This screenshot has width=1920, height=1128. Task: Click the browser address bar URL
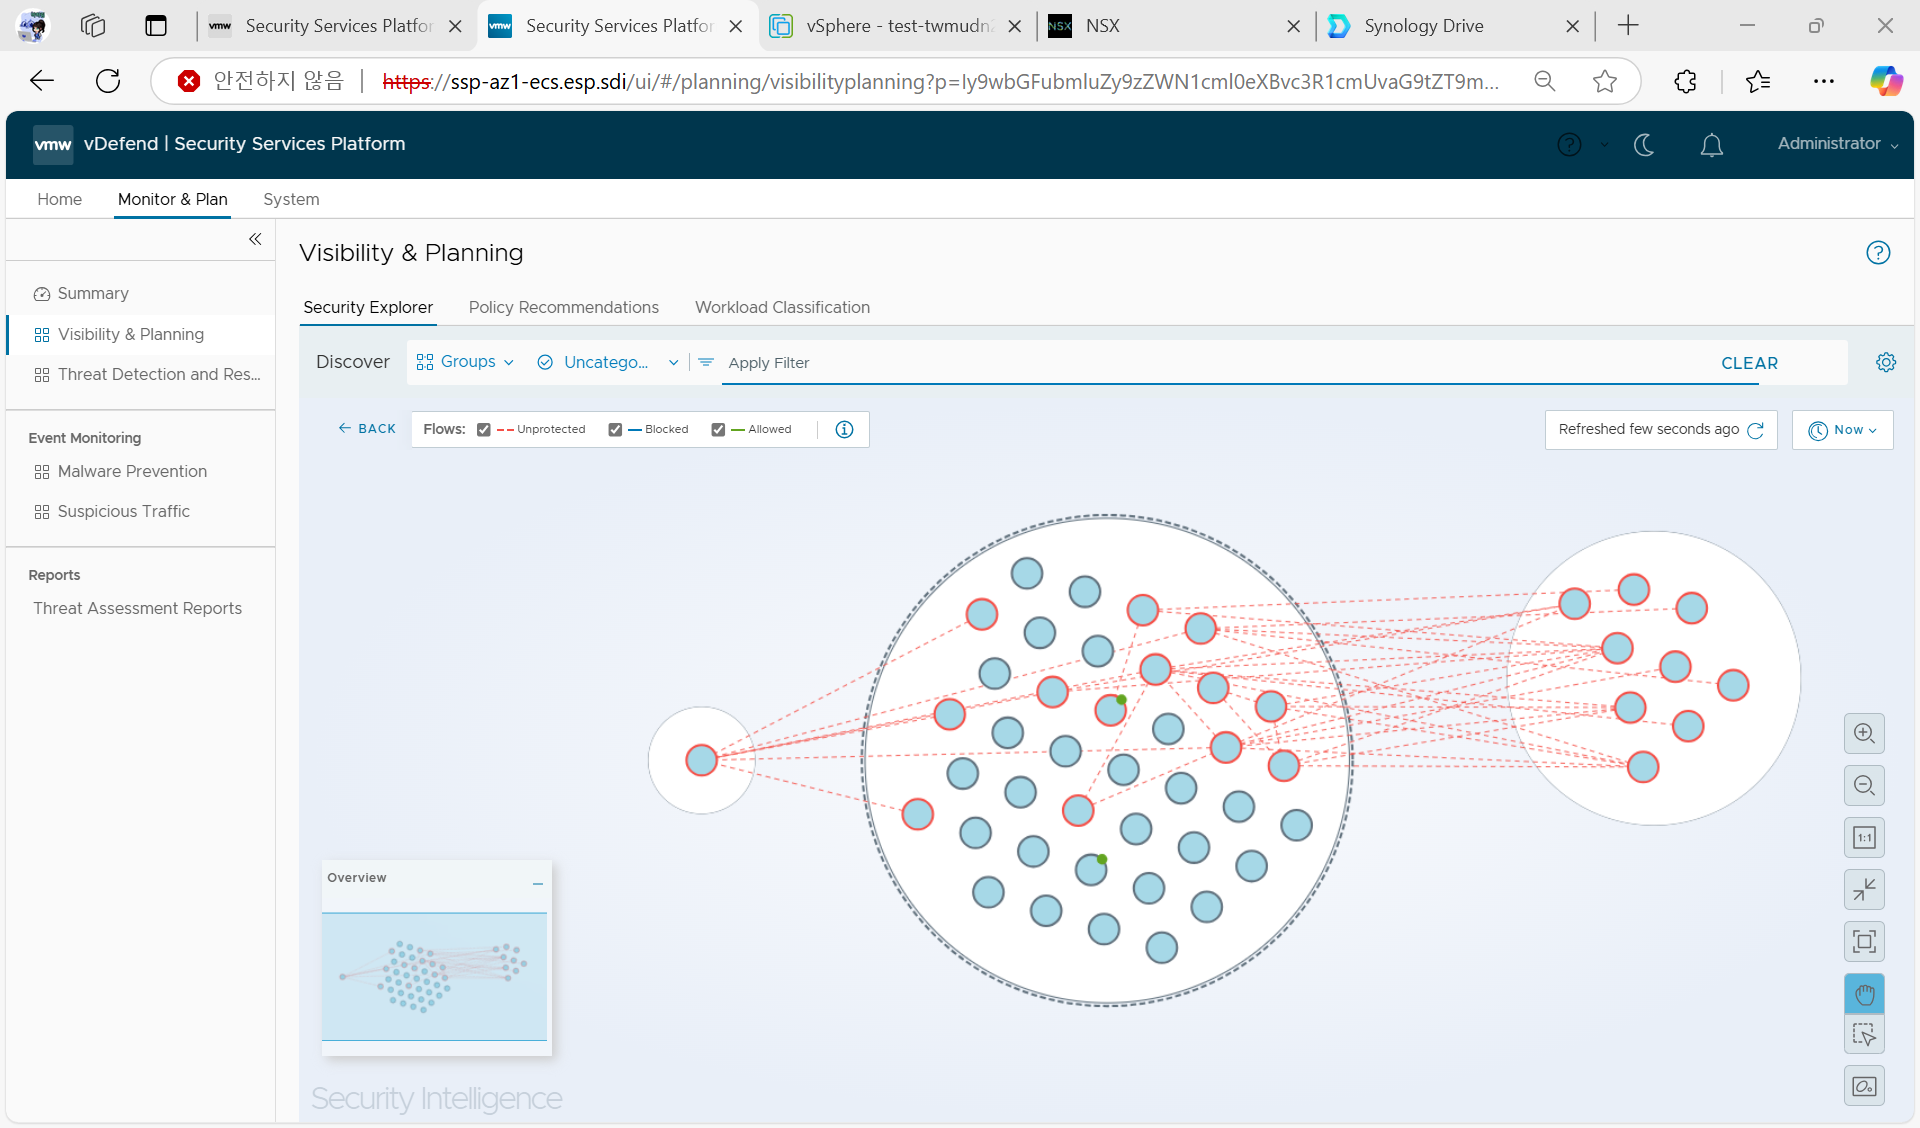tap(940, 81)
